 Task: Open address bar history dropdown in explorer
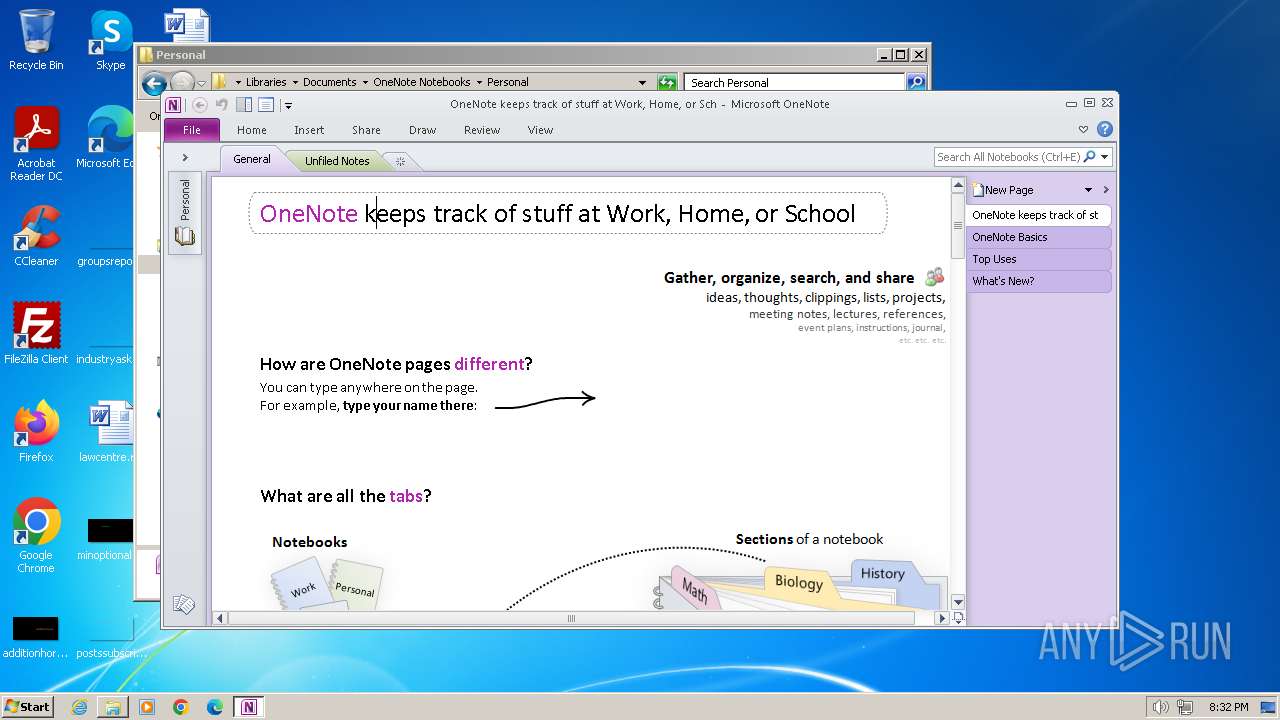[x=642, y=83]
